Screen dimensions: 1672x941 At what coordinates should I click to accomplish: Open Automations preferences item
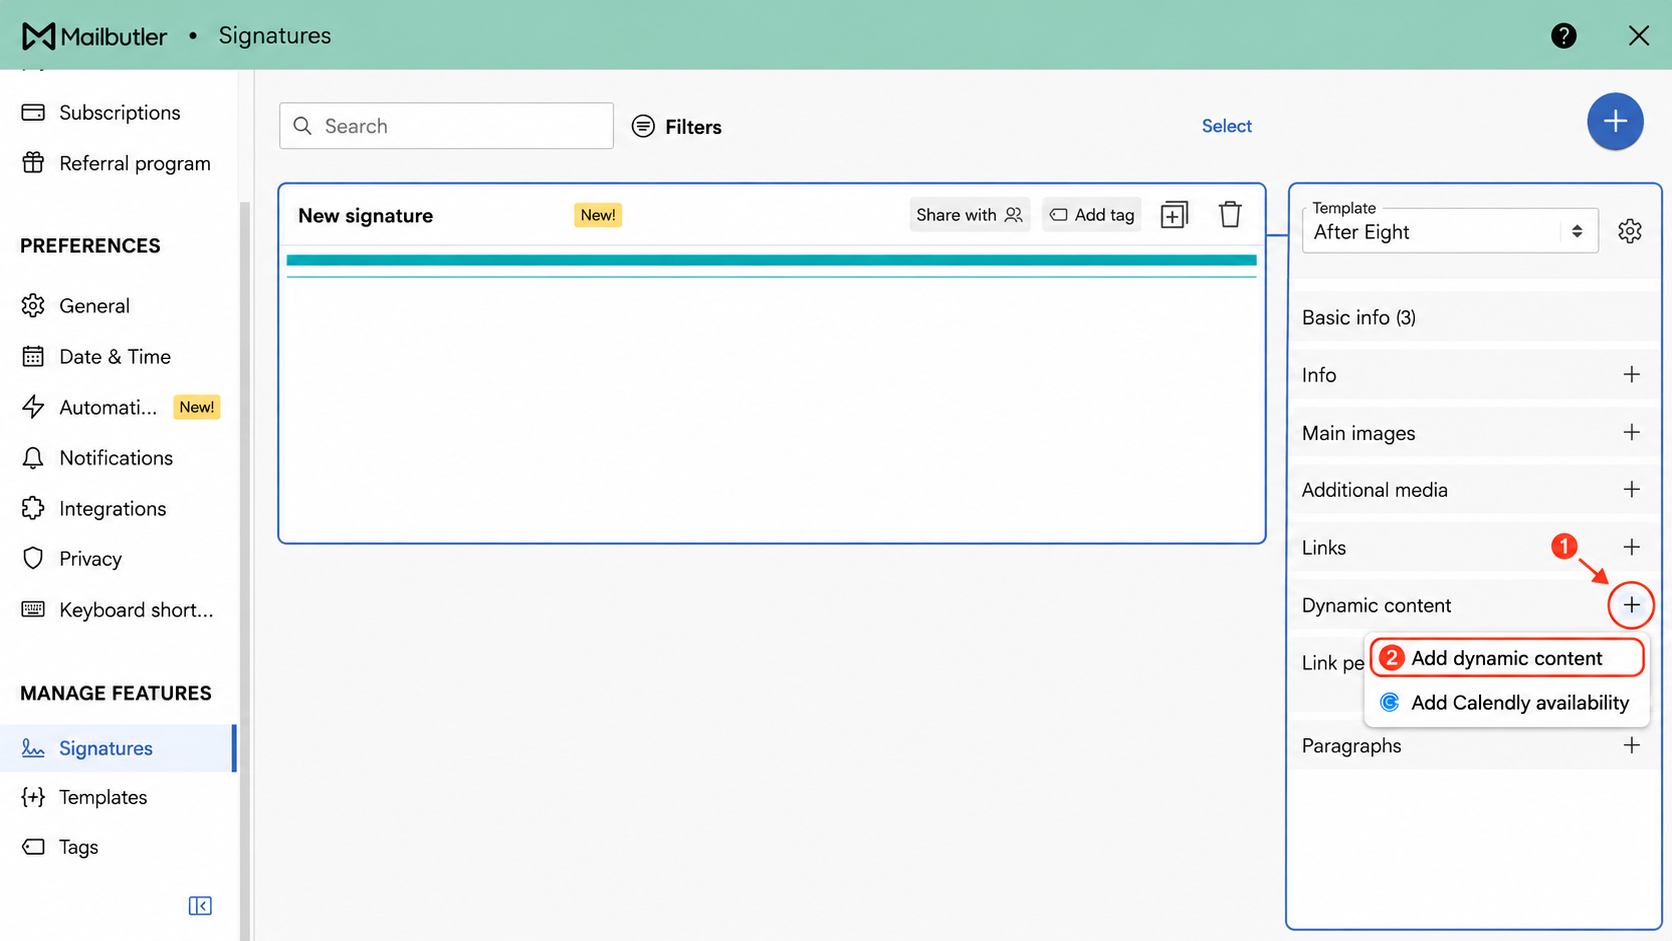pos(118,407)
